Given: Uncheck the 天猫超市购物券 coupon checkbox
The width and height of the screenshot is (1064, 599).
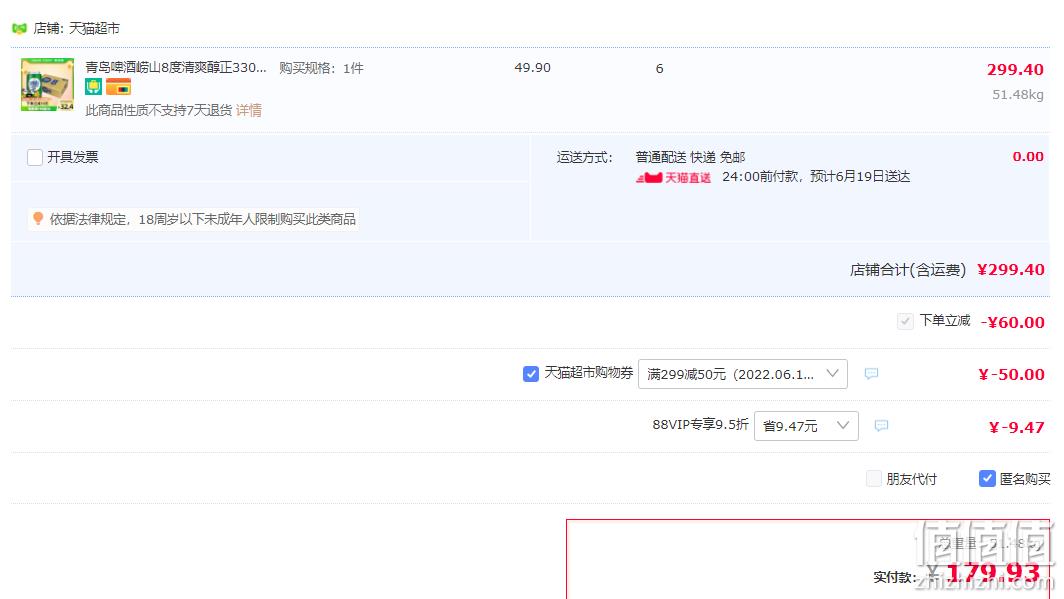Looking at the screenshot, I should coord(531,373).
